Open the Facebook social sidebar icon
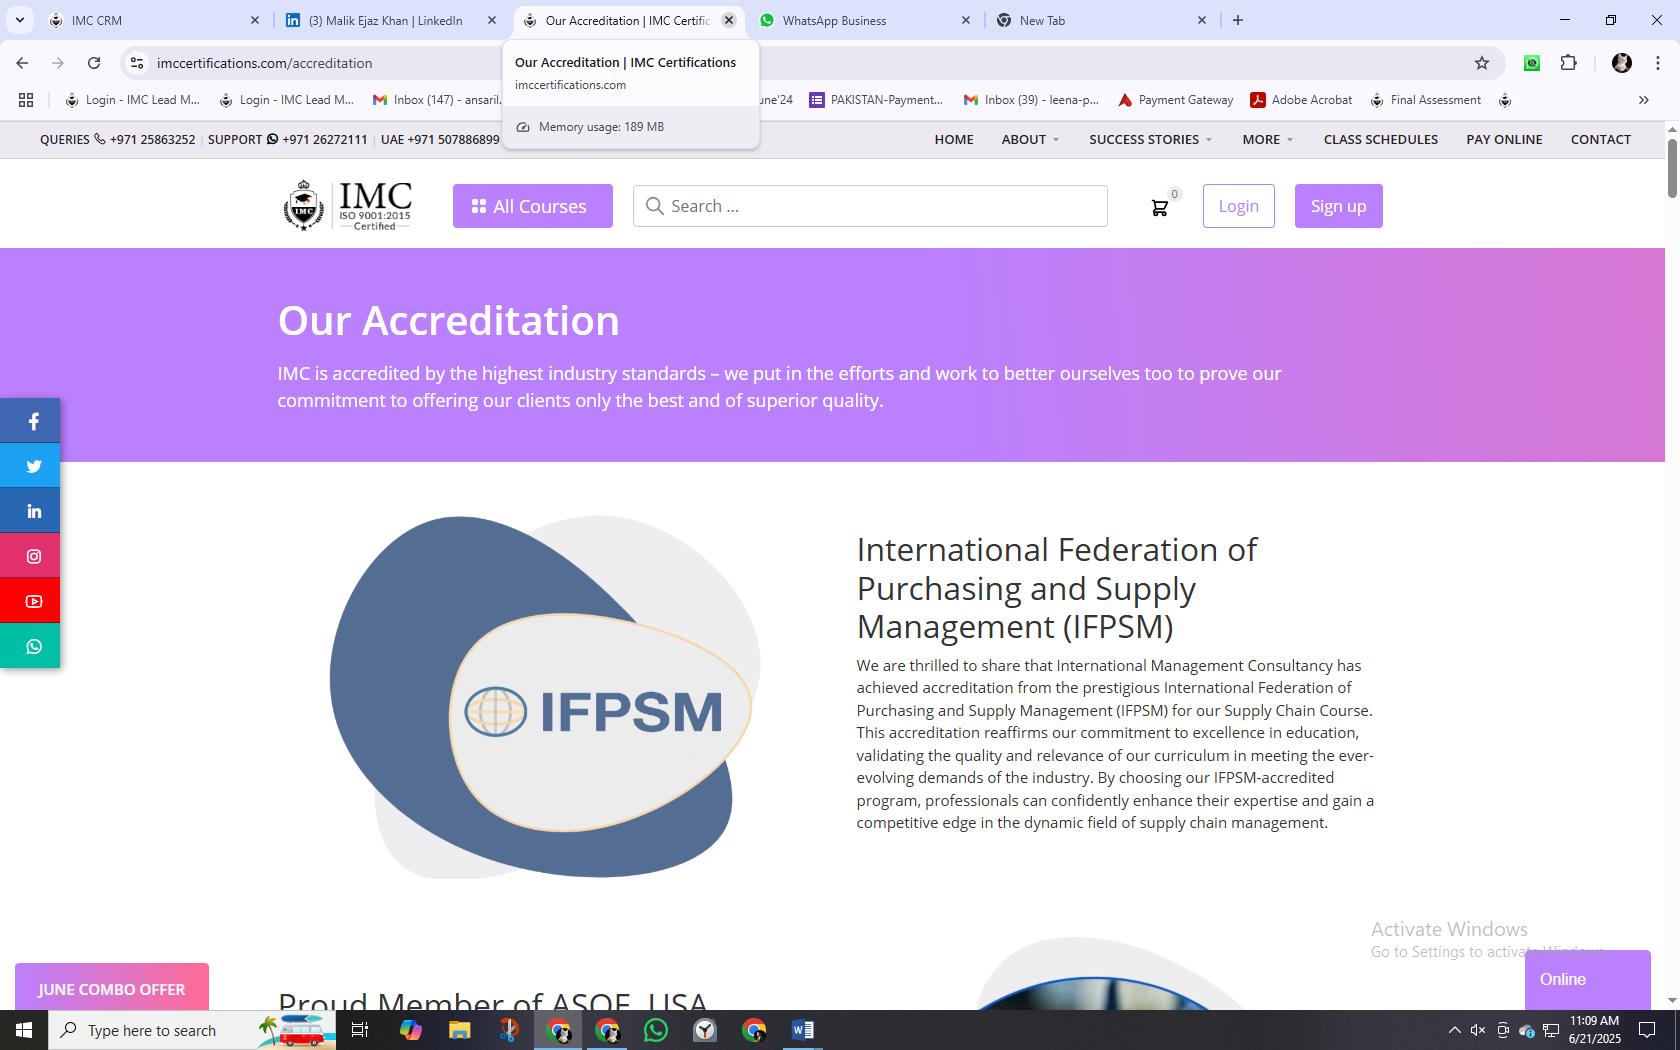1680x1050 pixels. (33, 421)
